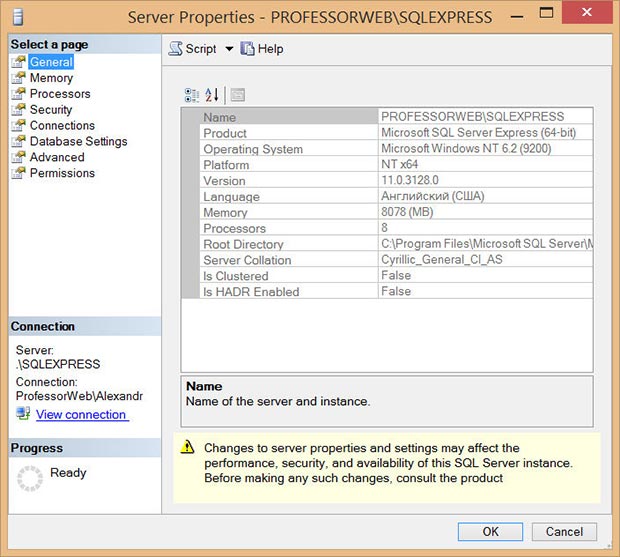Open the Memory page
This screenshot has width=620, height=557.
click(x=51, y=78)
